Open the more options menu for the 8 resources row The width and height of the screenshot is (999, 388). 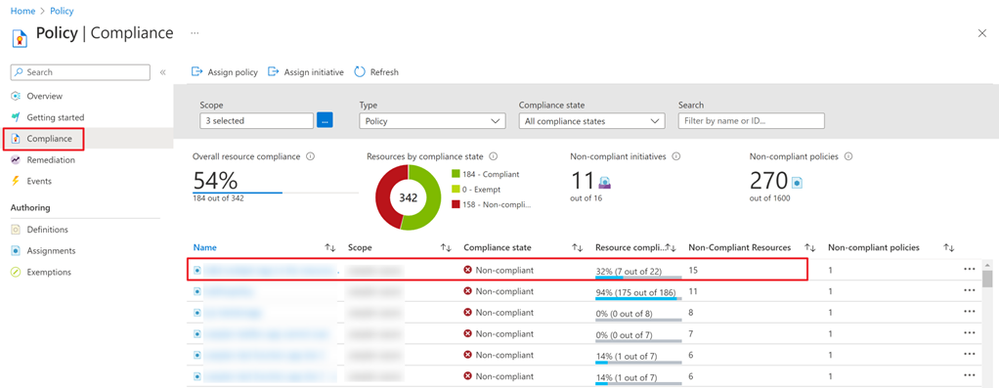(x=969, y=312)
